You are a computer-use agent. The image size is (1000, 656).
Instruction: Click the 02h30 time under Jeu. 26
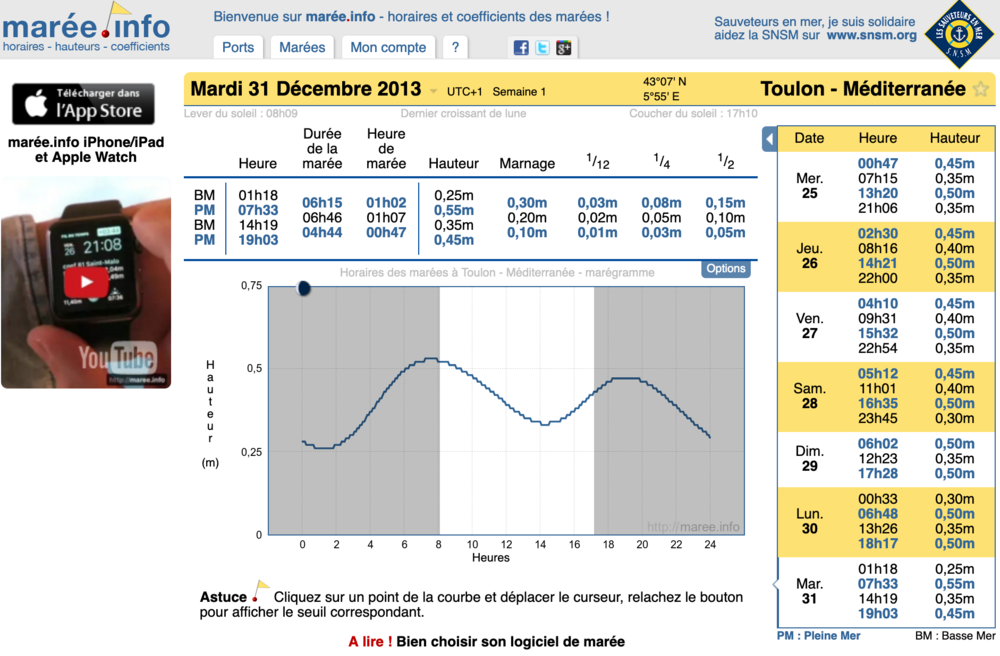(x=878, y=234)
